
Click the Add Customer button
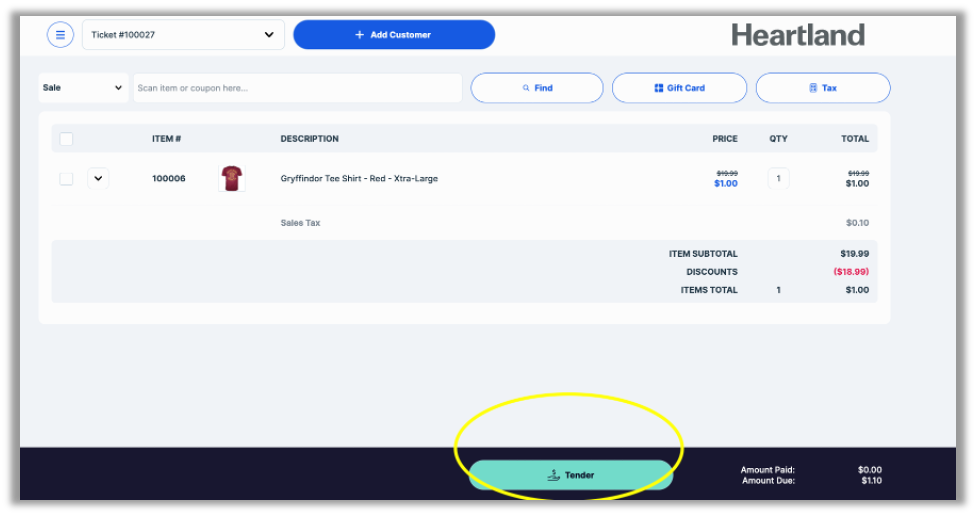394,35
